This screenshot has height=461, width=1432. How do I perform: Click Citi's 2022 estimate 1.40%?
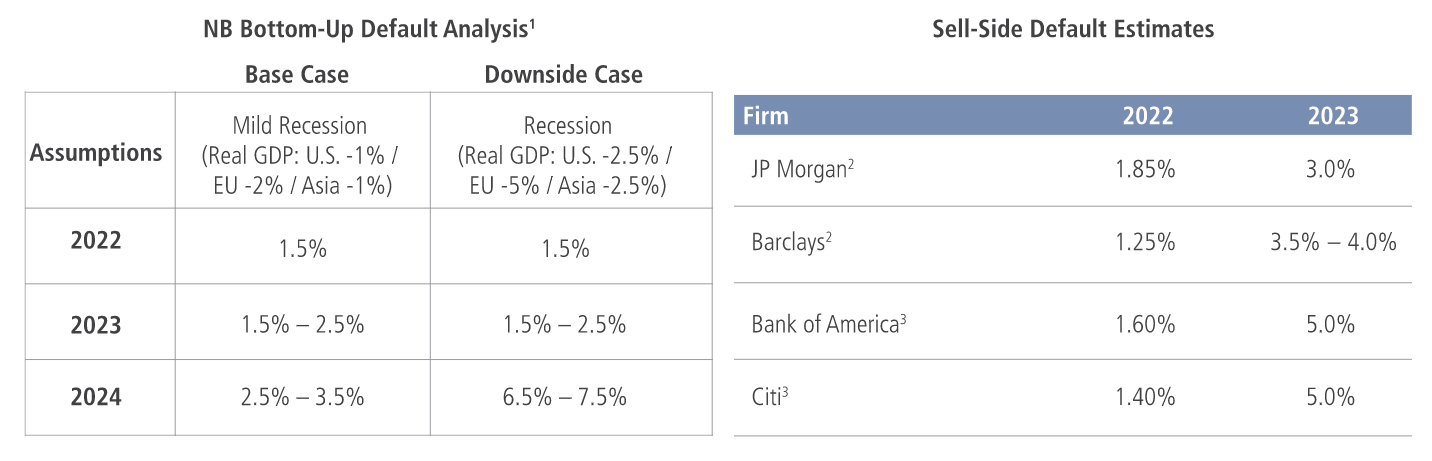(1146, 397)
